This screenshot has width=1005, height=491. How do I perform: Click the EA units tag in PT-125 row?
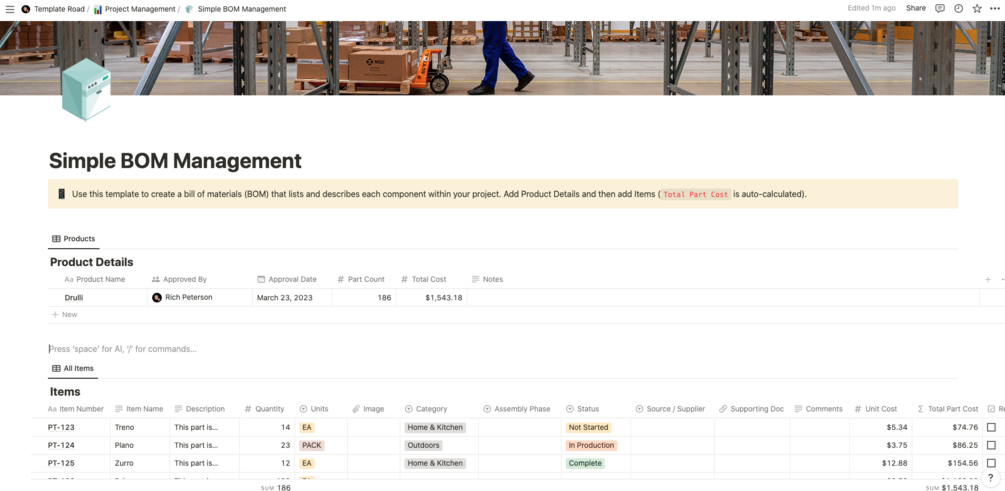(x=307, y=463)
